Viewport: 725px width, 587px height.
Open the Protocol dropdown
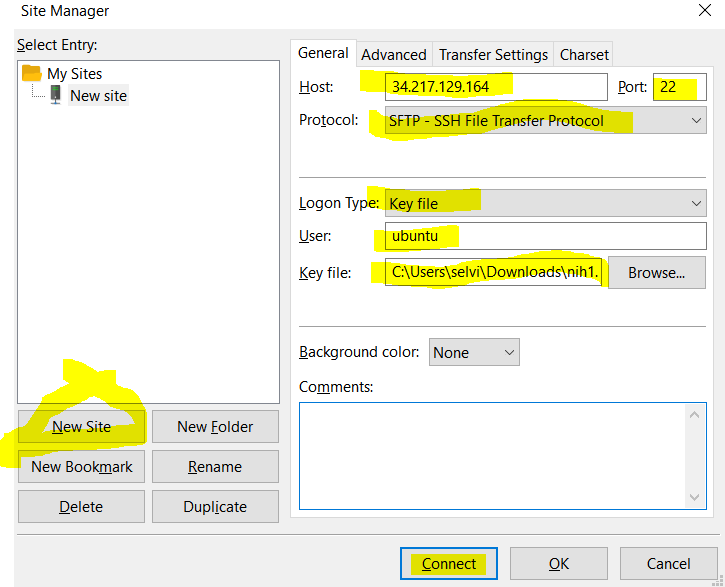(546, 121)
